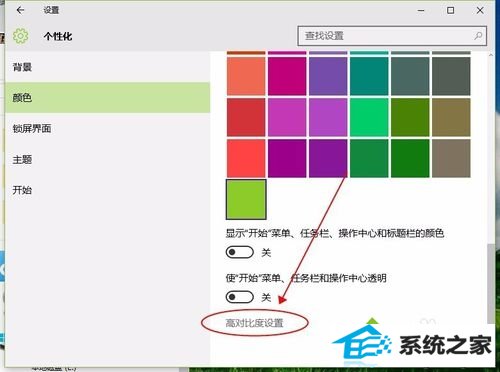Maximize the settings window
Viewport: 500px width, 372px height.
pos(450,10)
